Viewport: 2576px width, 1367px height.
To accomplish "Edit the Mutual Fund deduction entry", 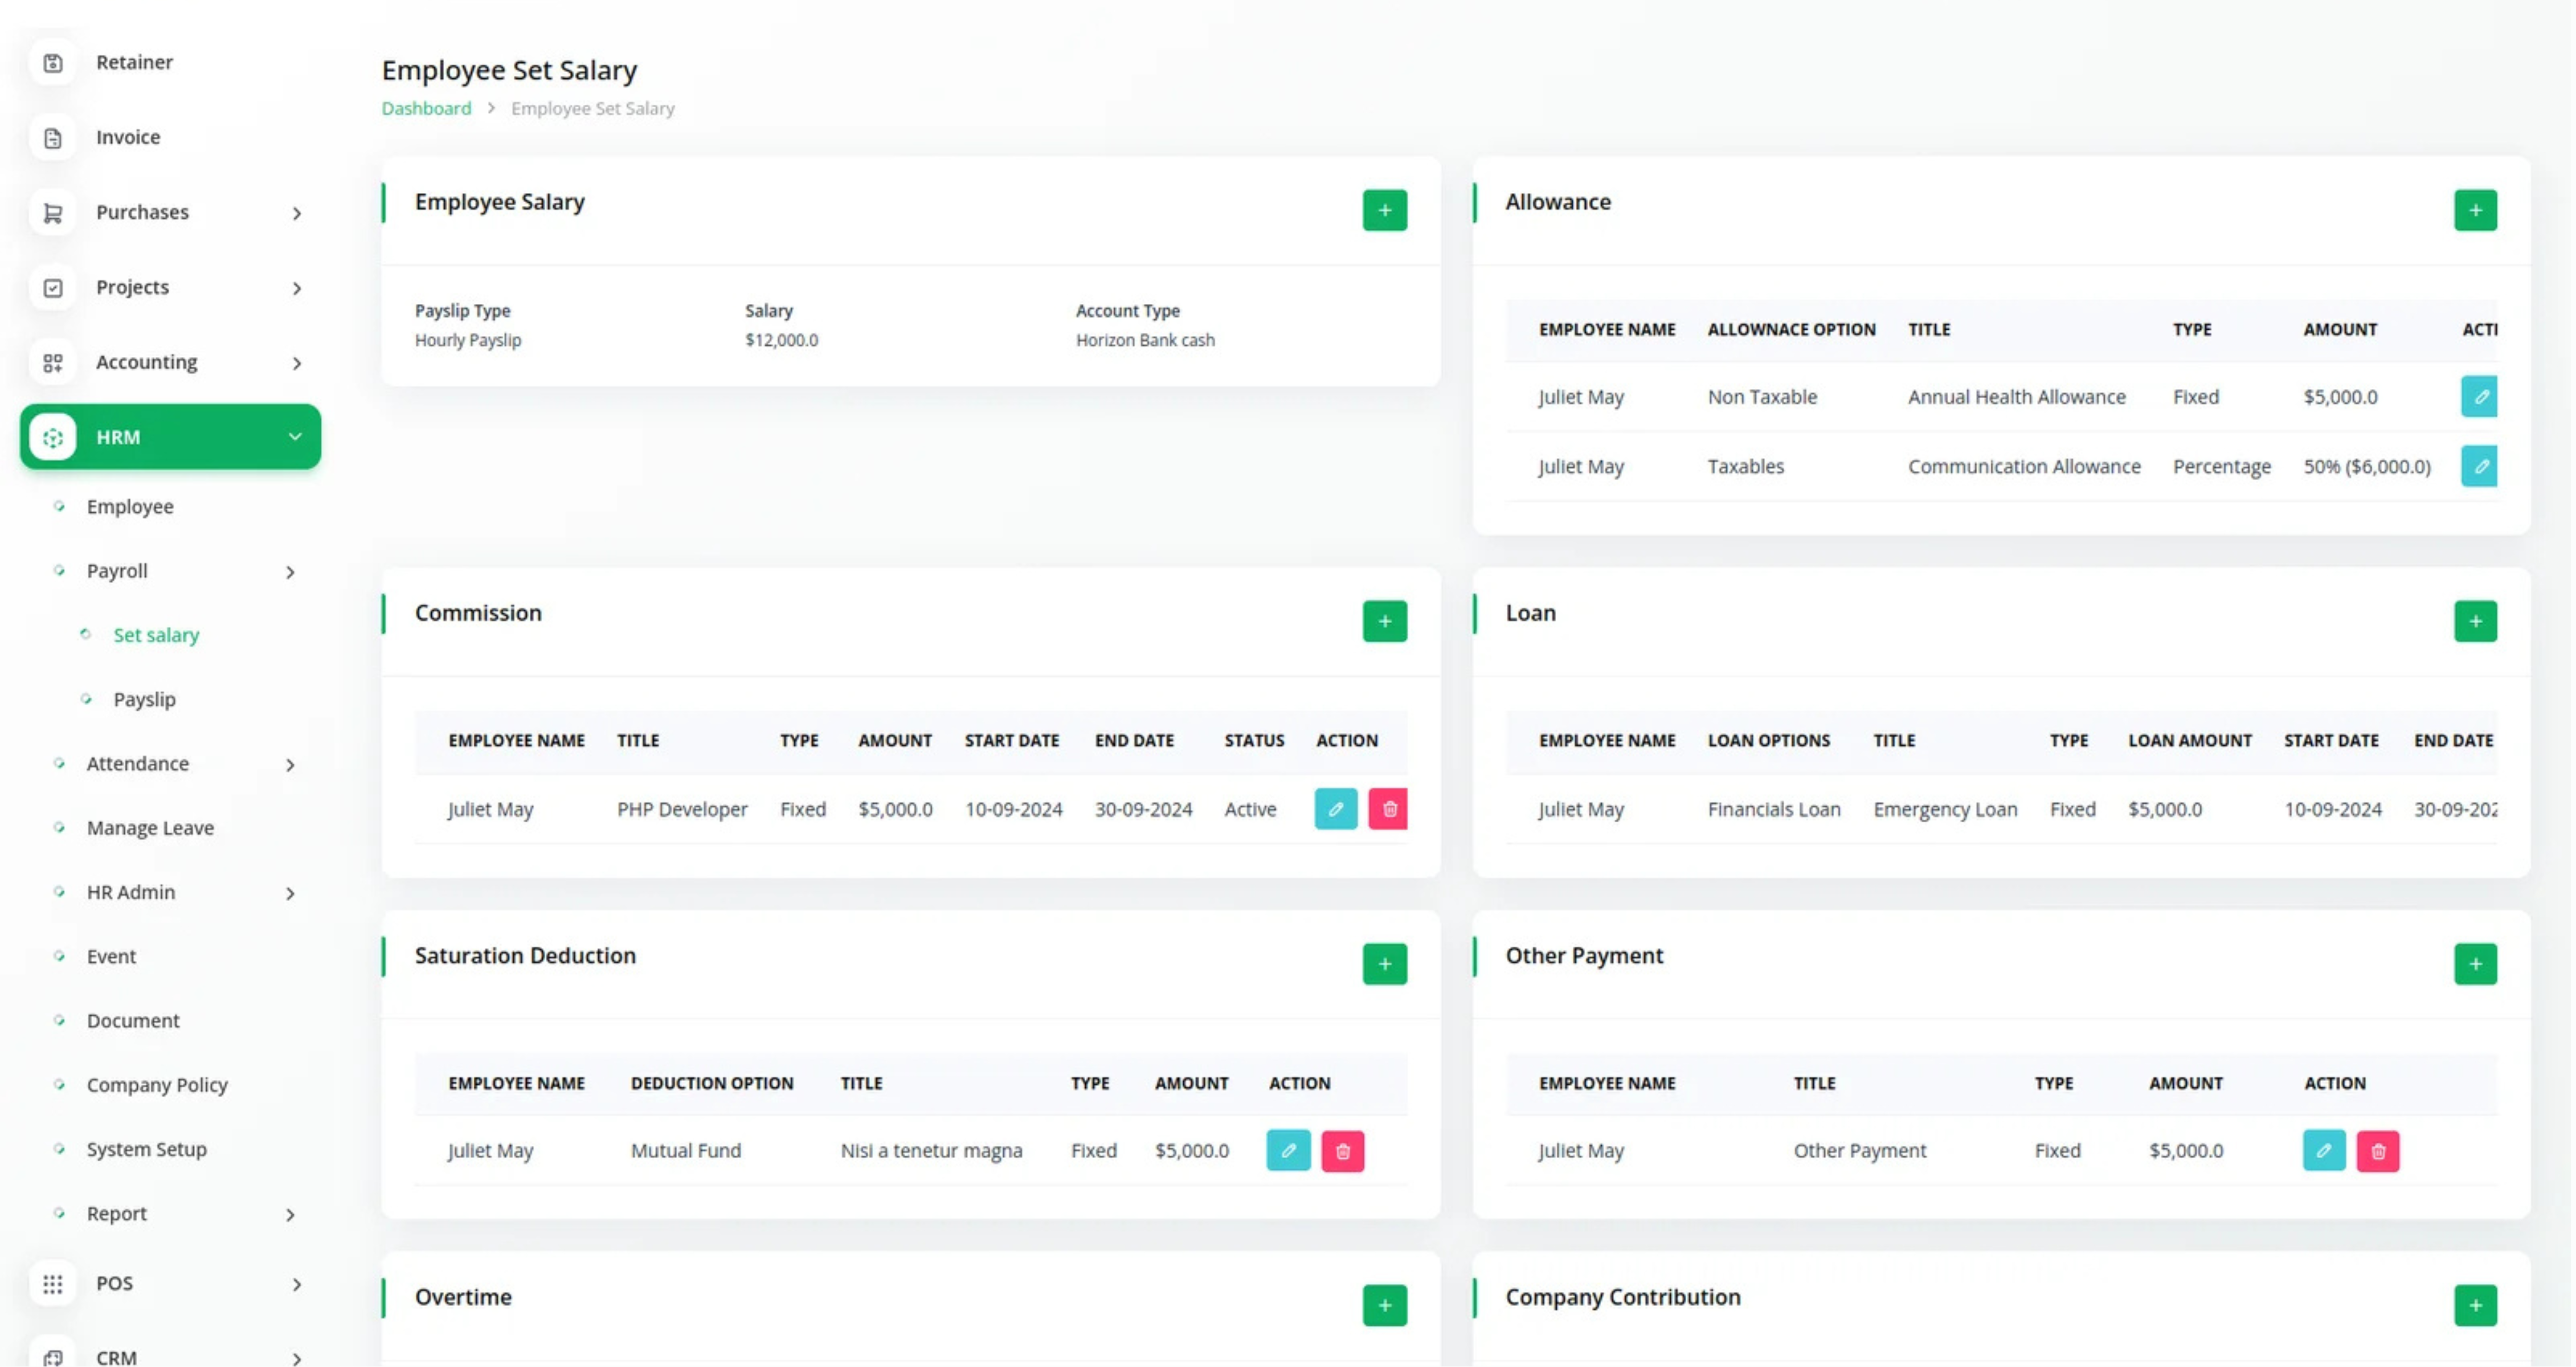I will pyautogui.click(x=1288, y=1151).
